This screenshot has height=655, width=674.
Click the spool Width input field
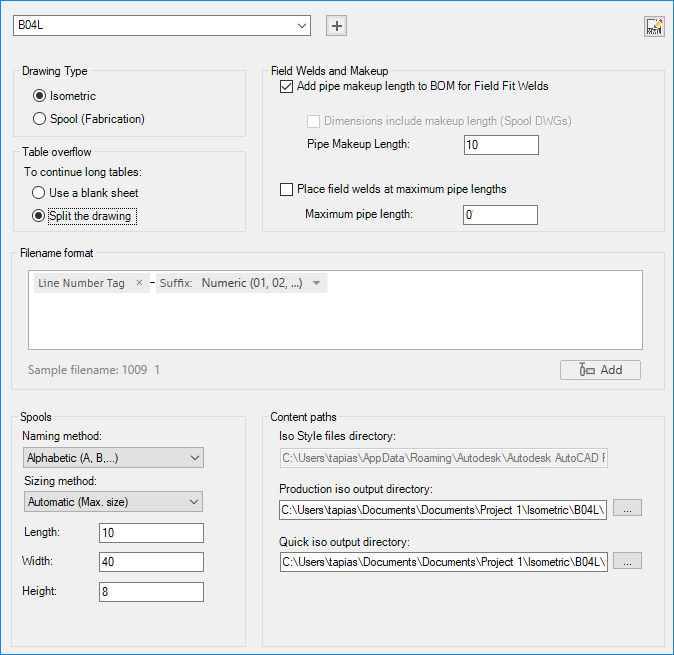(151, 562)
